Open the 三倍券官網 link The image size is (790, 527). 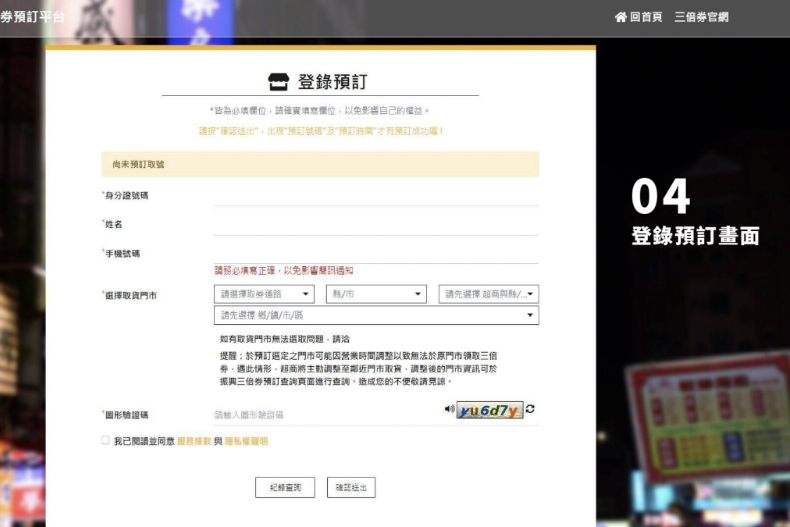(701, 17)
